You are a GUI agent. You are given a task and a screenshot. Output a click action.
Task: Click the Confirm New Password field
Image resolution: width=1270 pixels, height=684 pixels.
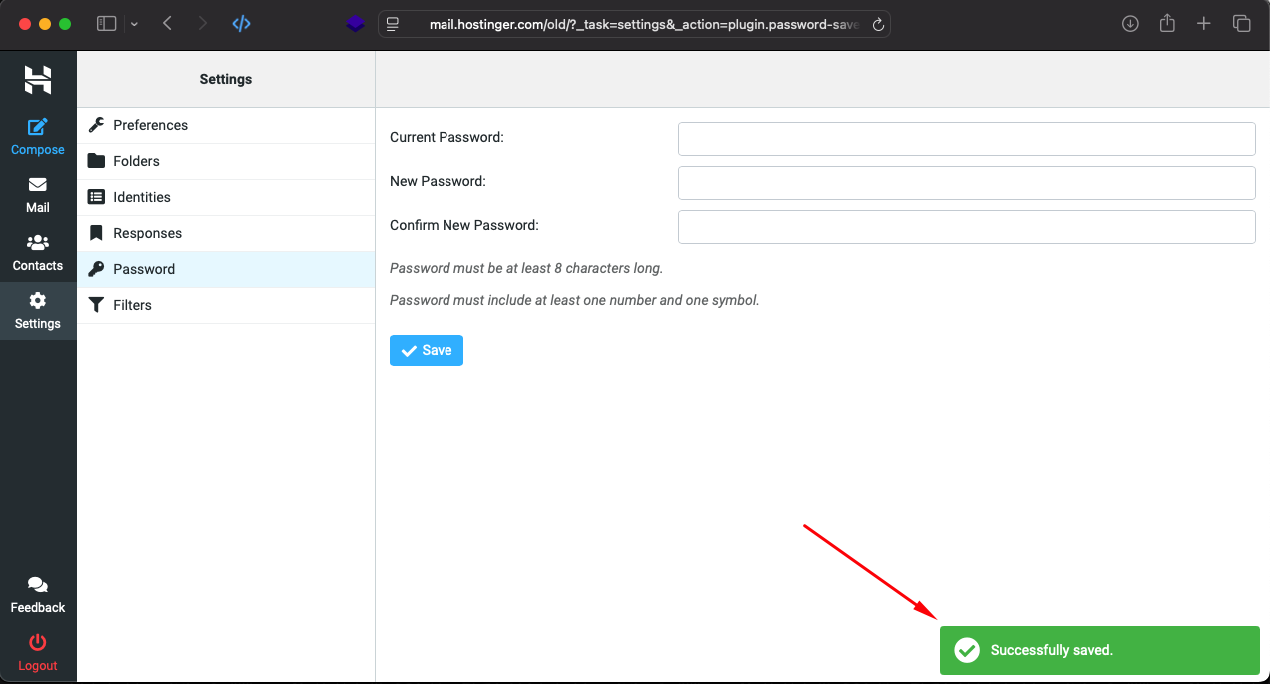(x=966, y=227)
